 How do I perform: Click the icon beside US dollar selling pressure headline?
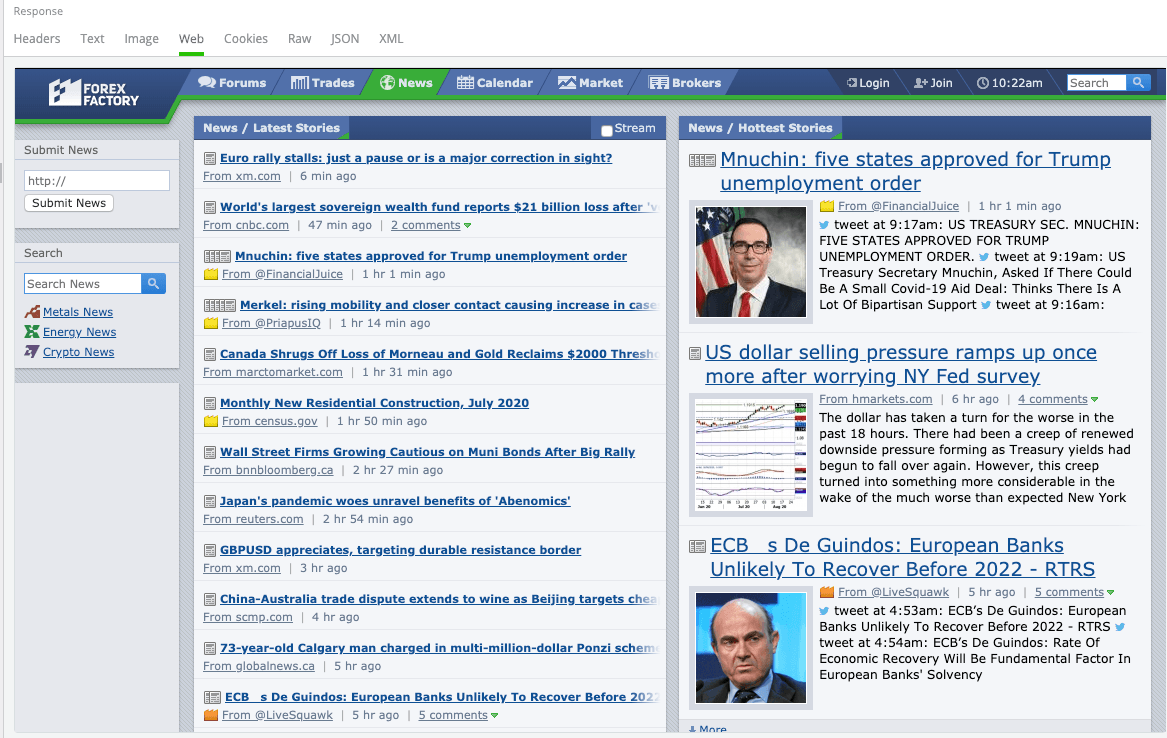pos(695,353)
